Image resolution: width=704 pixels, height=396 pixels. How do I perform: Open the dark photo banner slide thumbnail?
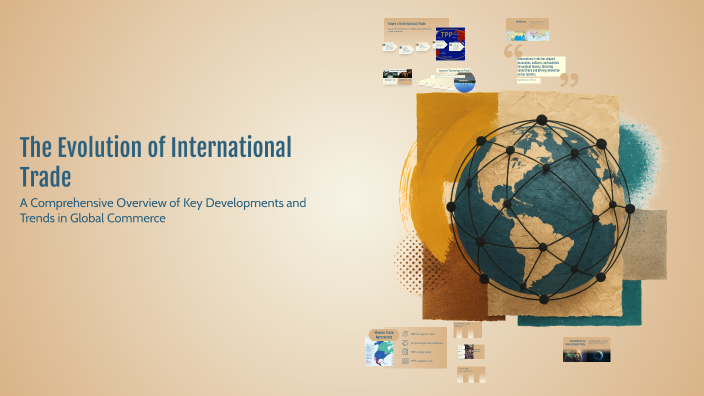[397, 77]
